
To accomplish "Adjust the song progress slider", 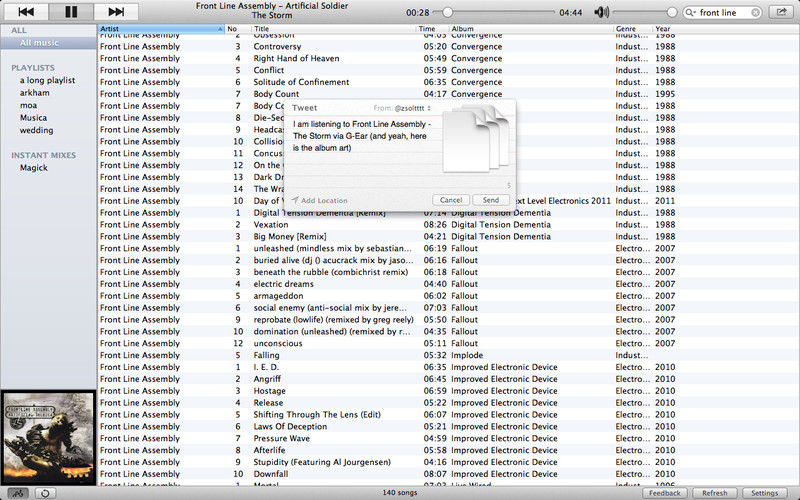I will tap(447, 12).
